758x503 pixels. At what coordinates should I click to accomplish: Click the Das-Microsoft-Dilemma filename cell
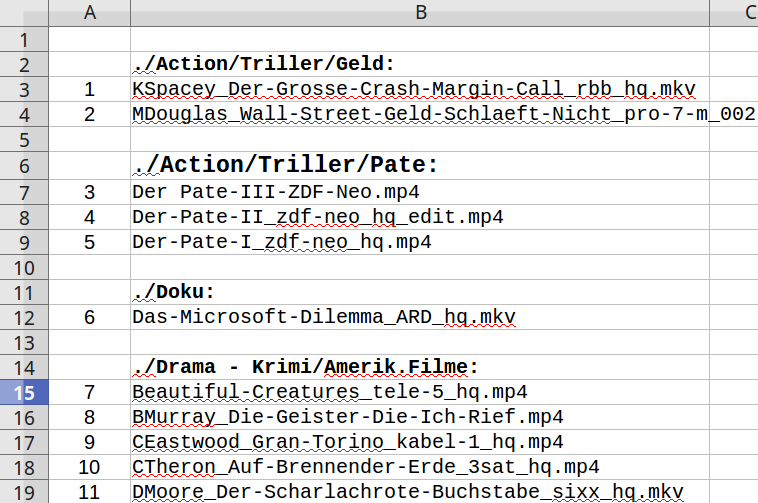[x=323, y=317]
